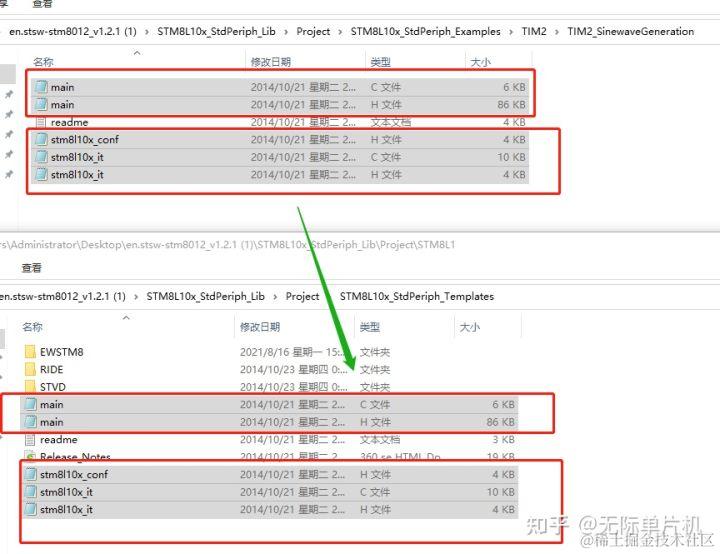Viewport: 720px width, 554px height.
Task: Go to STM8L10x_StdPeriph_Examples breadcrumb
Action: (425, 31)
